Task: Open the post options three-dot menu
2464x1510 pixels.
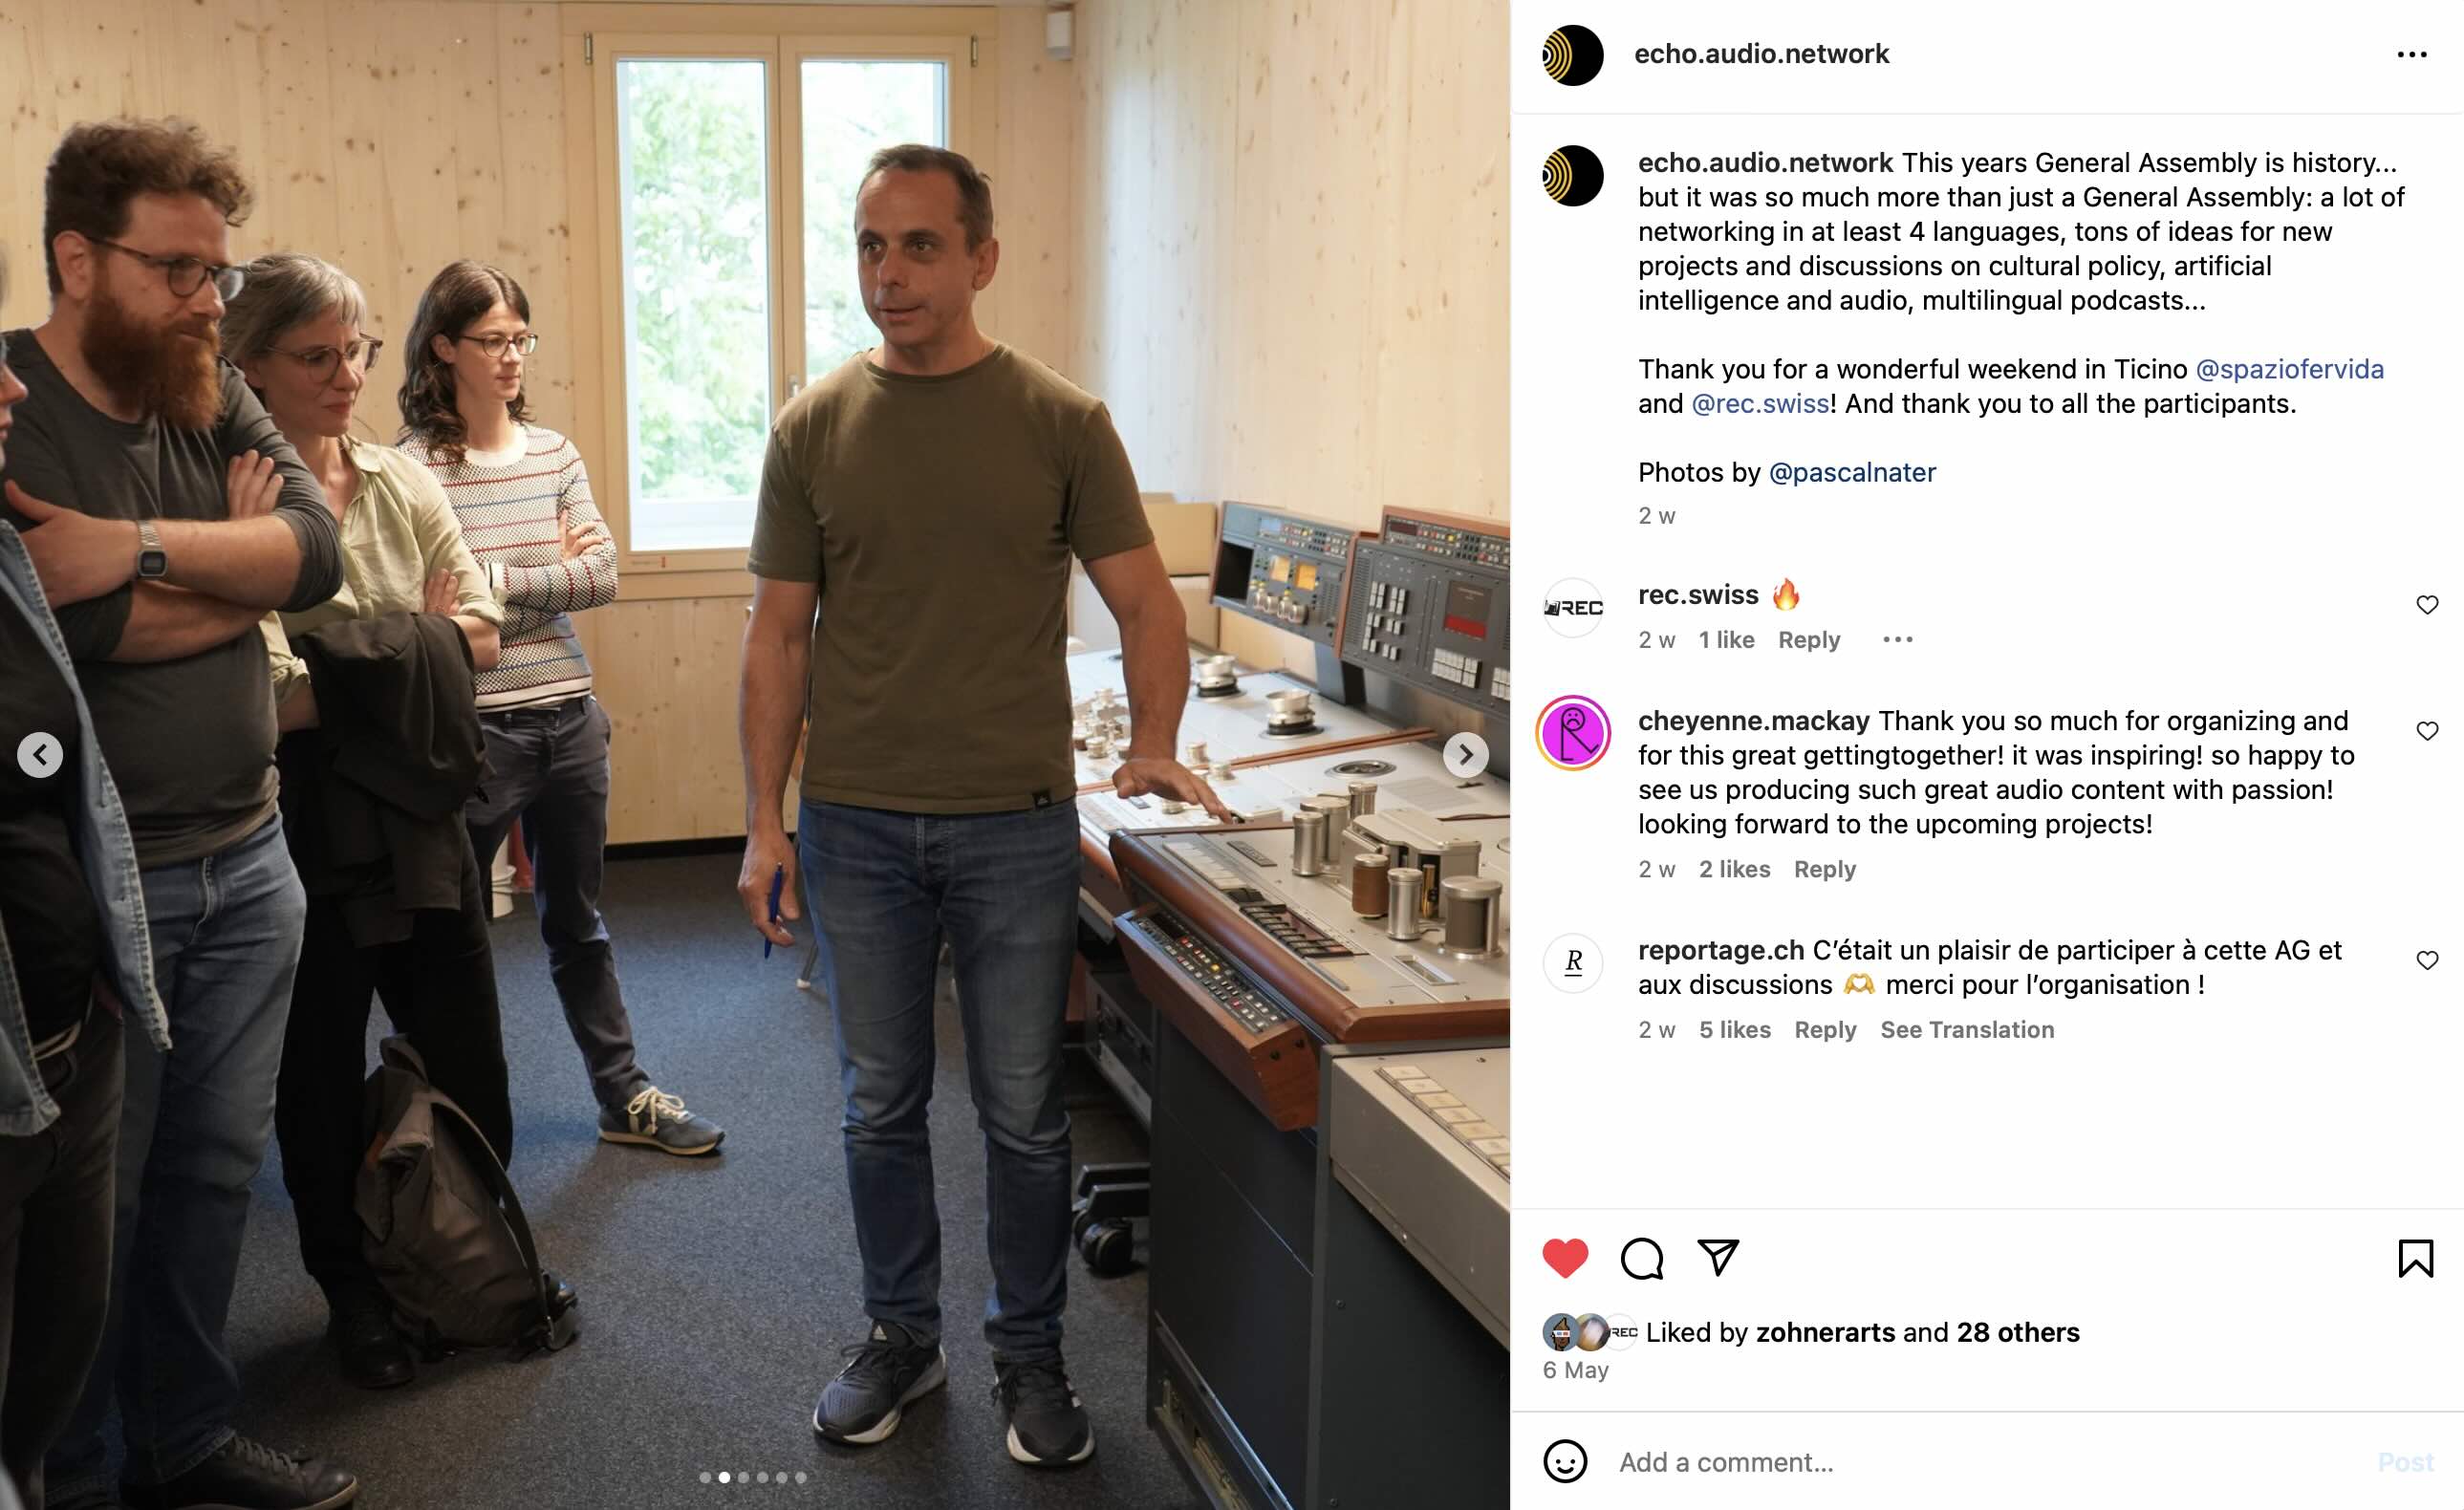Action: [x=2412, y=55]
